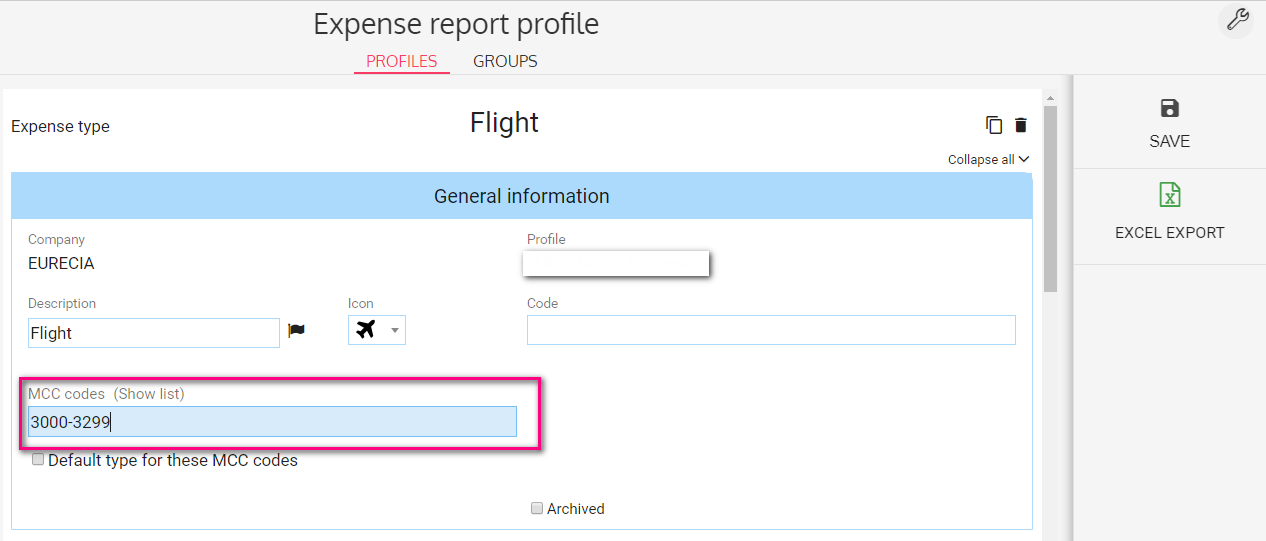The image size is (1266, 541).
Task: Collapse all sections
Action: pos(988,159)
